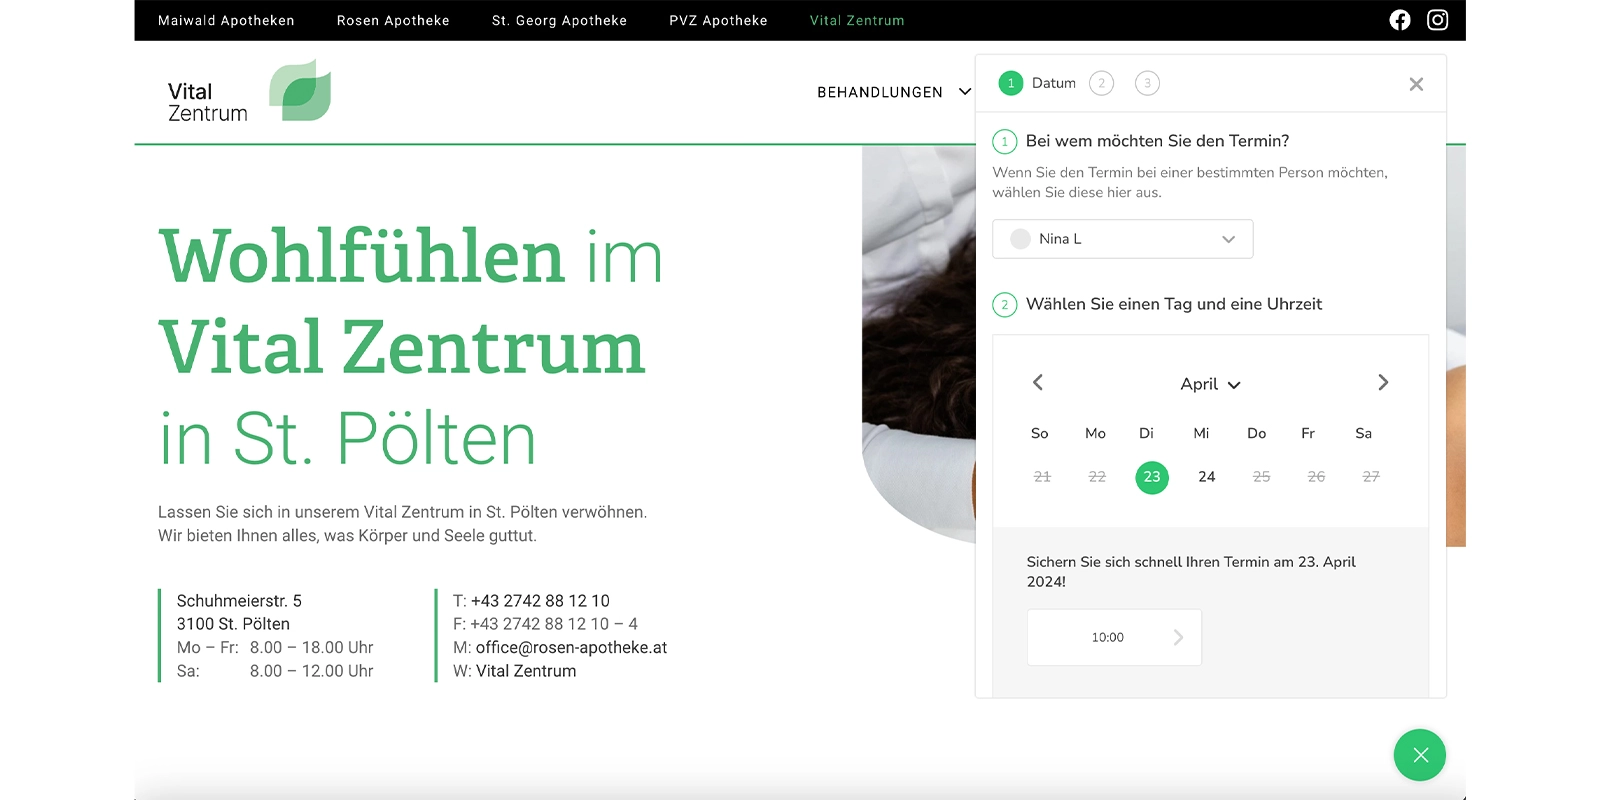The height and width of the screenshot is (800, 1600).
Task: Go to previous month in calendar
Action: pos(1038,383)
